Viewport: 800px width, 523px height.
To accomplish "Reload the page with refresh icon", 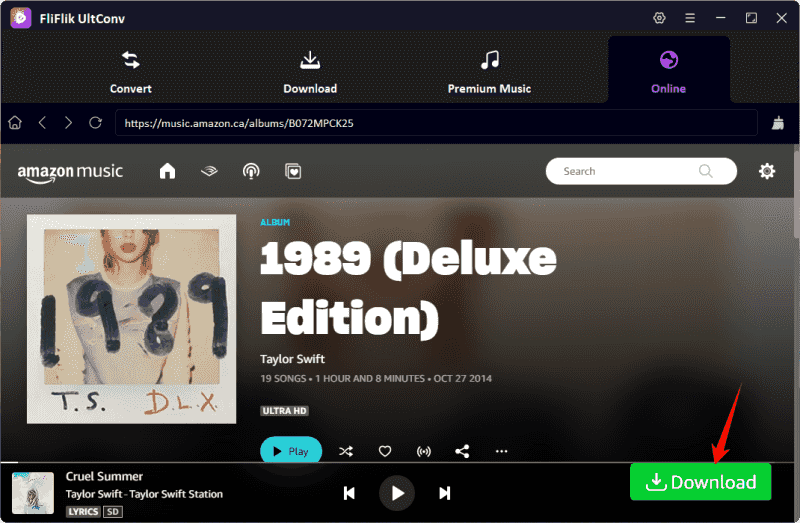I will (95, 122).
